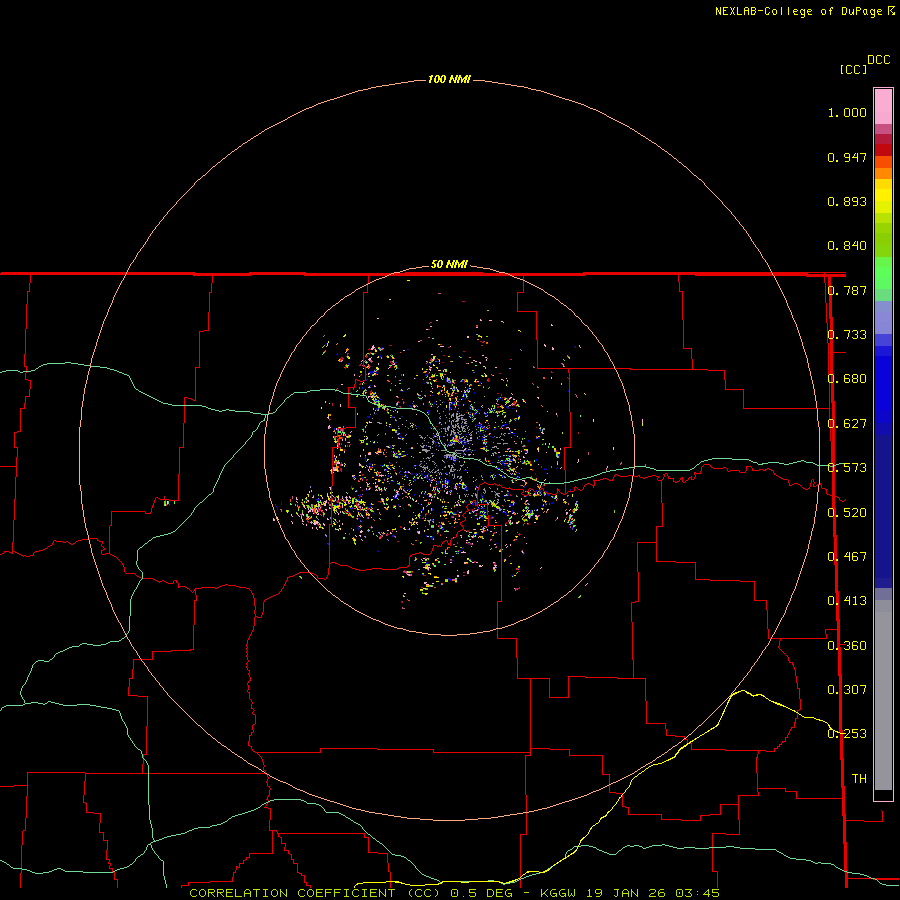Click the 03:45 timestamp in the caption
Screen dimensions: 900x900
click(x=697, y=893)
